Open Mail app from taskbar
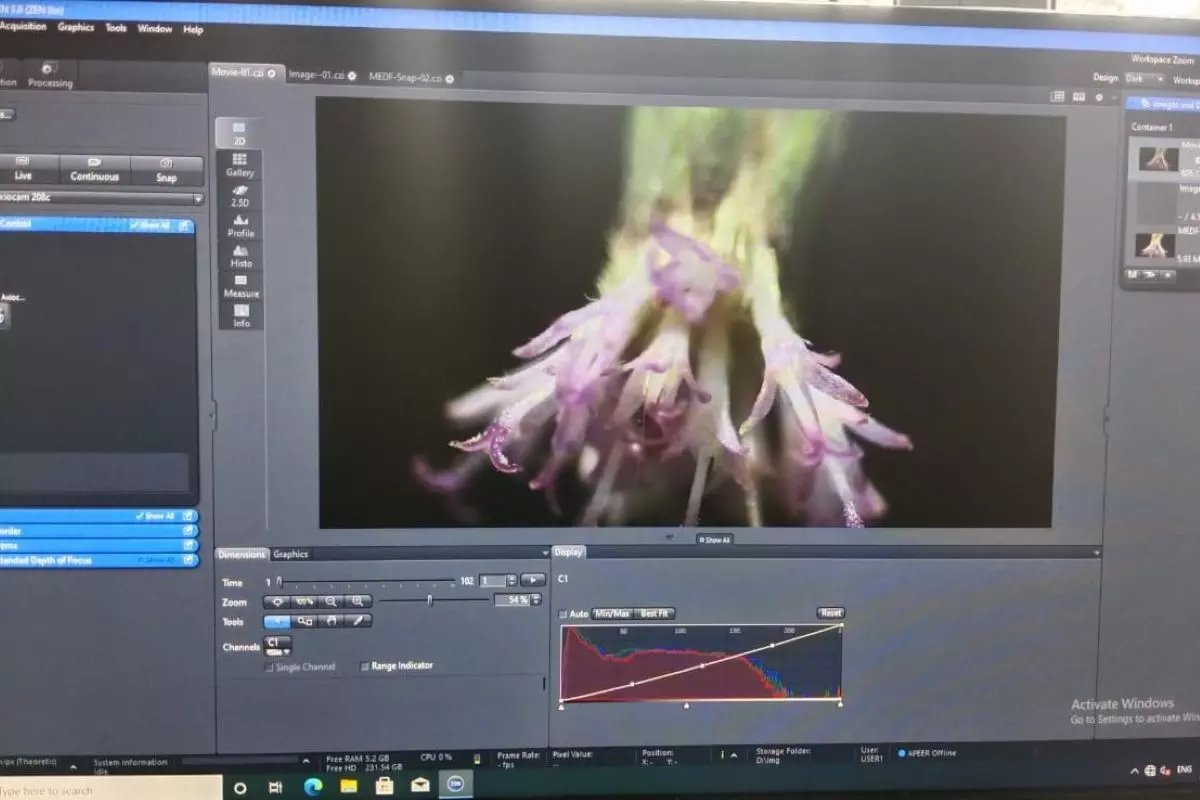Image resolution: width=1200 pixels, height=800 pixels. coord(420,787)
